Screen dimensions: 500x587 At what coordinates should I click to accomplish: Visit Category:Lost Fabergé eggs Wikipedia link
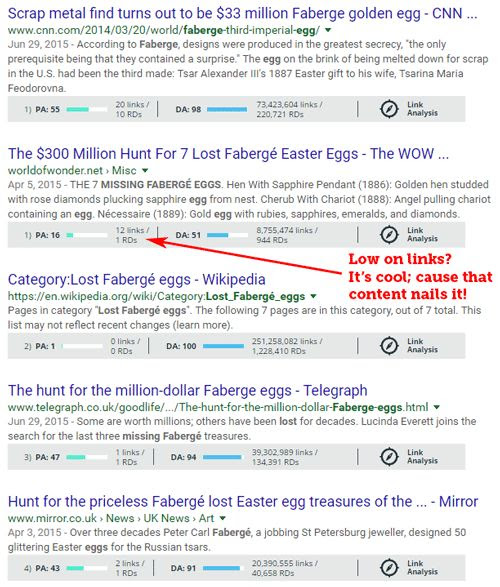(x=137, y=280)
